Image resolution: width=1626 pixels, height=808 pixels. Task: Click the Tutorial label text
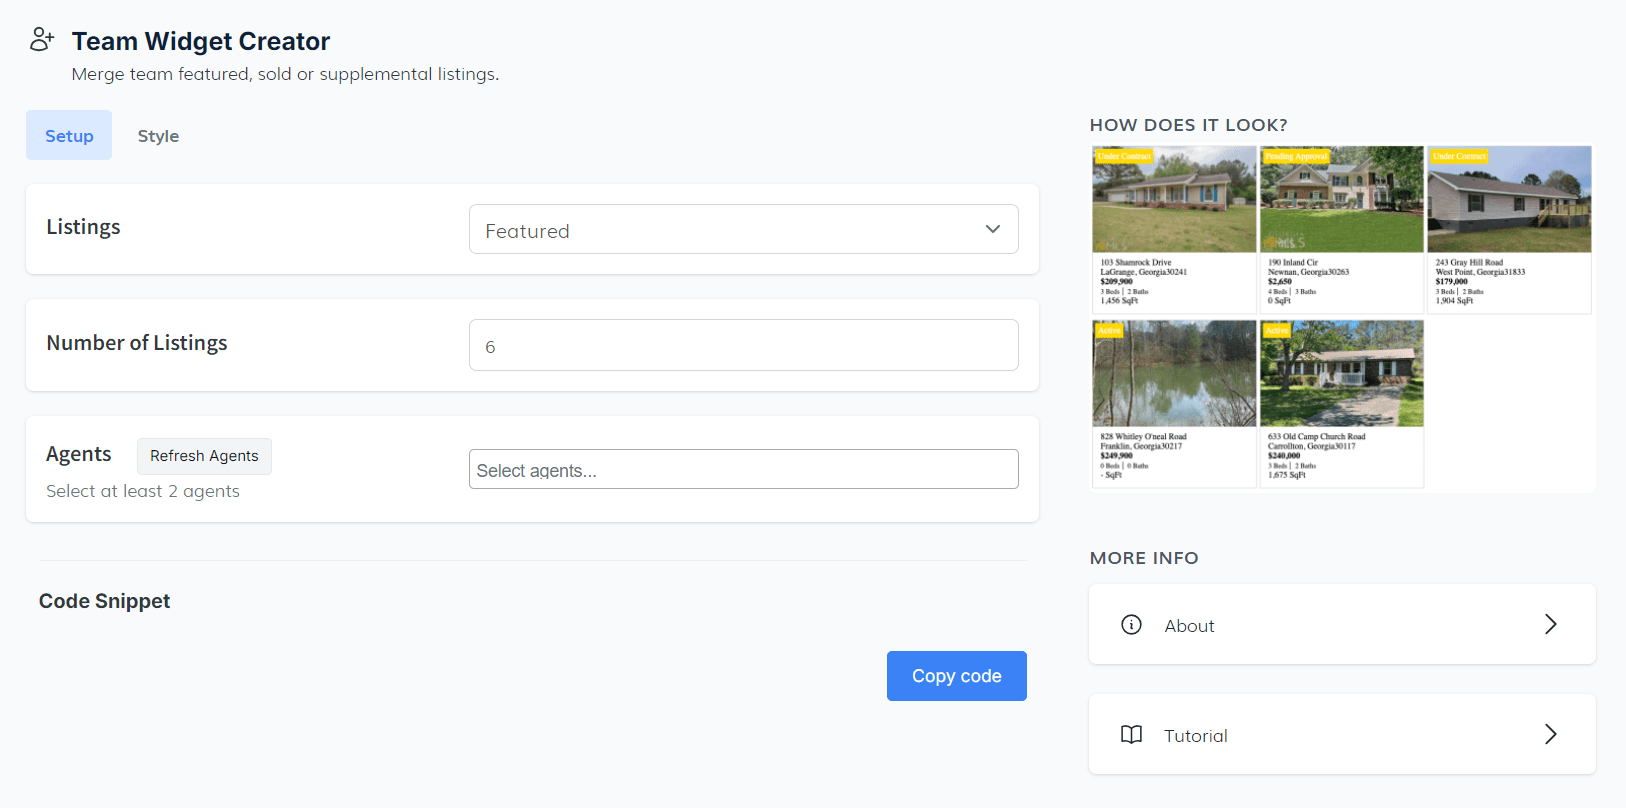pos(1195,736)
